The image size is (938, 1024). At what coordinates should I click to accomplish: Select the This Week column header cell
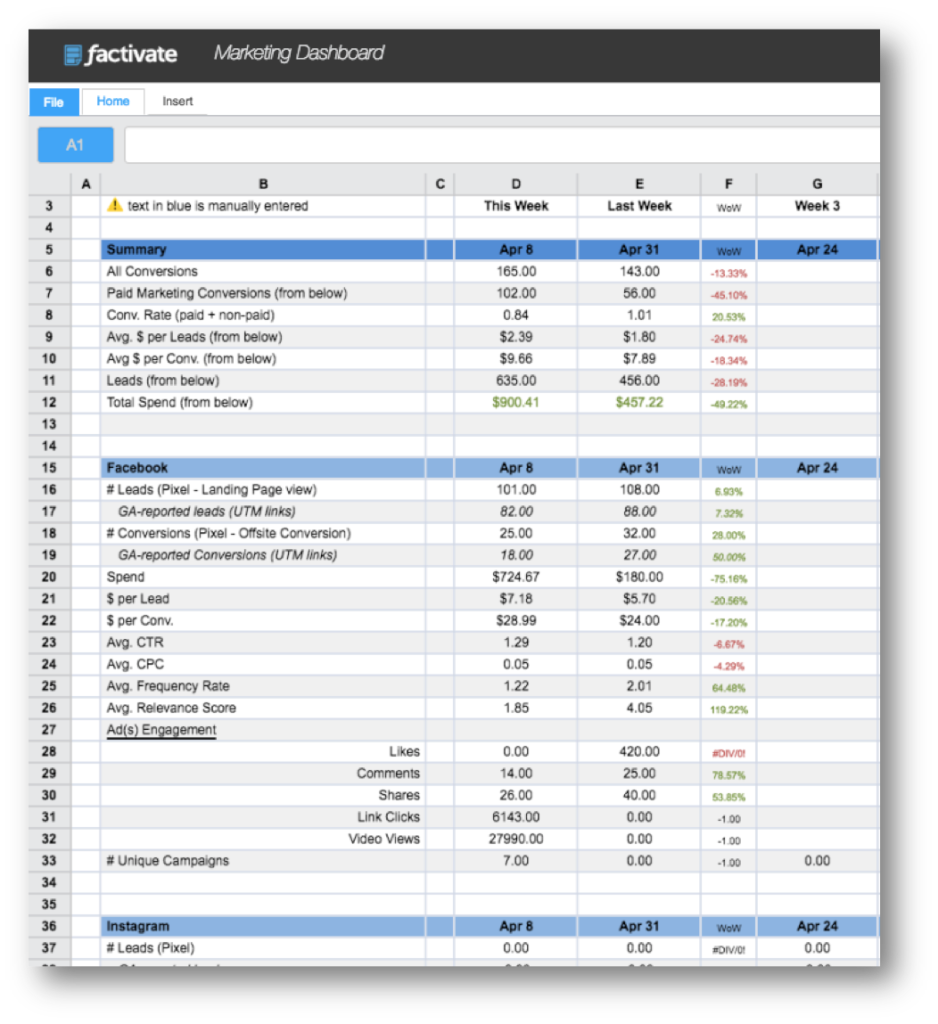516,205
